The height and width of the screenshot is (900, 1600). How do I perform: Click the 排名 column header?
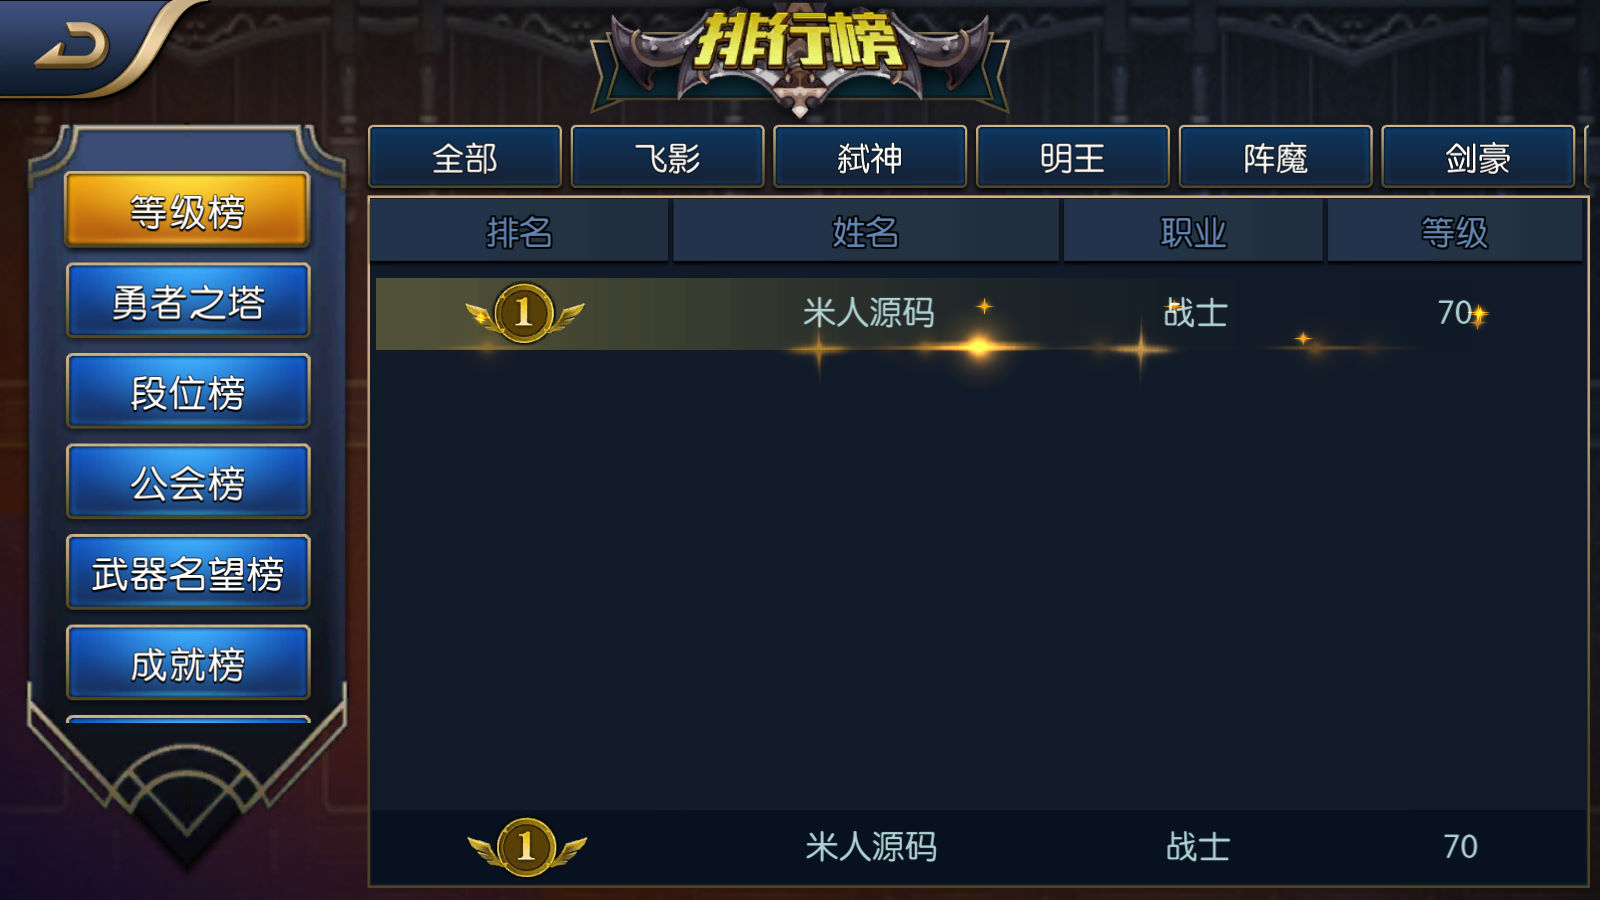pyautogui.click(x=519, y=232)
